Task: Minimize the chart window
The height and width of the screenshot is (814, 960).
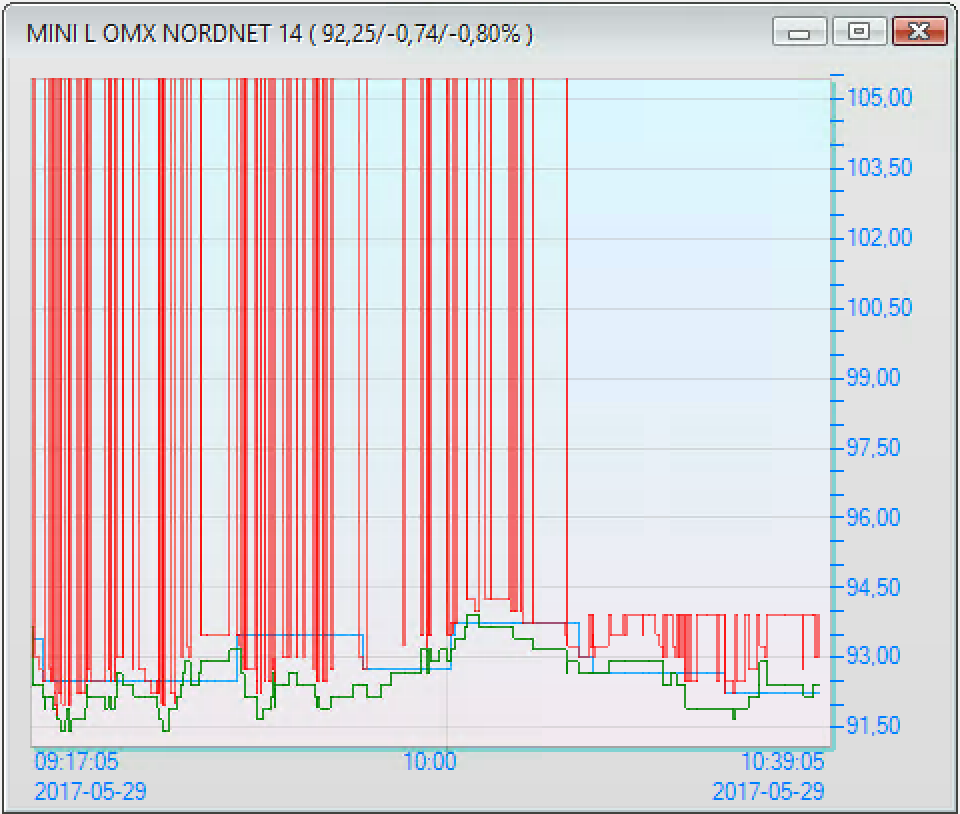Action: (799, 33)
